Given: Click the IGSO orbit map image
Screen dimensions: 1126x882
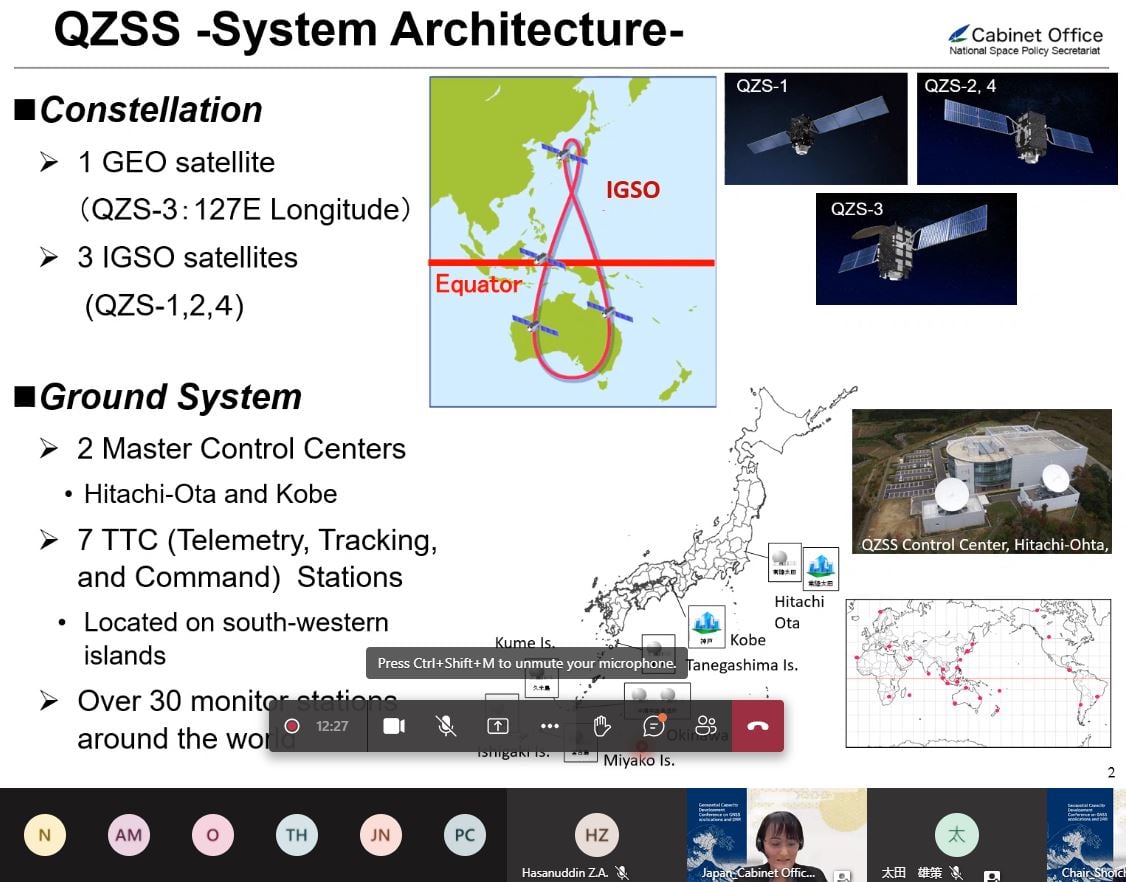Looking at the screenshot, I should tap(572, 242).
